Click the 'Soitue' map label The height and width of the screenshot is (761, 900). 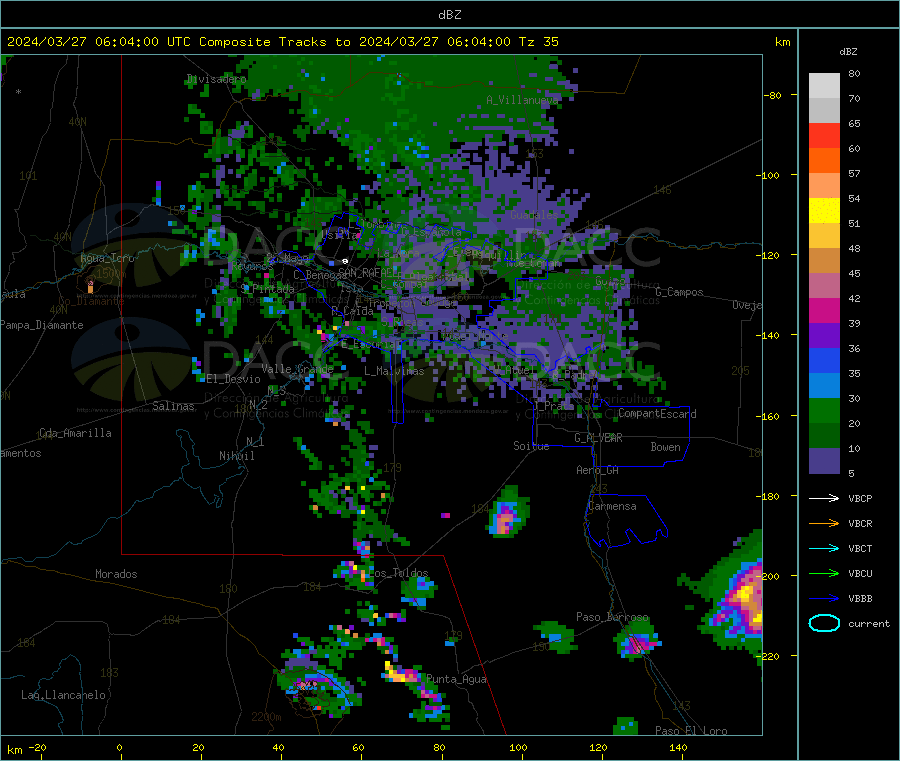531,446
